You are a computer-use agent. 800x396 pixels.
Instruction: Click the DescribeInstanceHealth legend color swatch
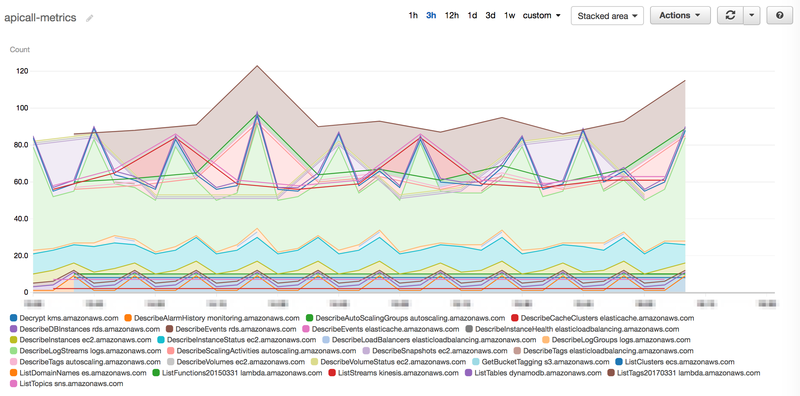point(469,329)
